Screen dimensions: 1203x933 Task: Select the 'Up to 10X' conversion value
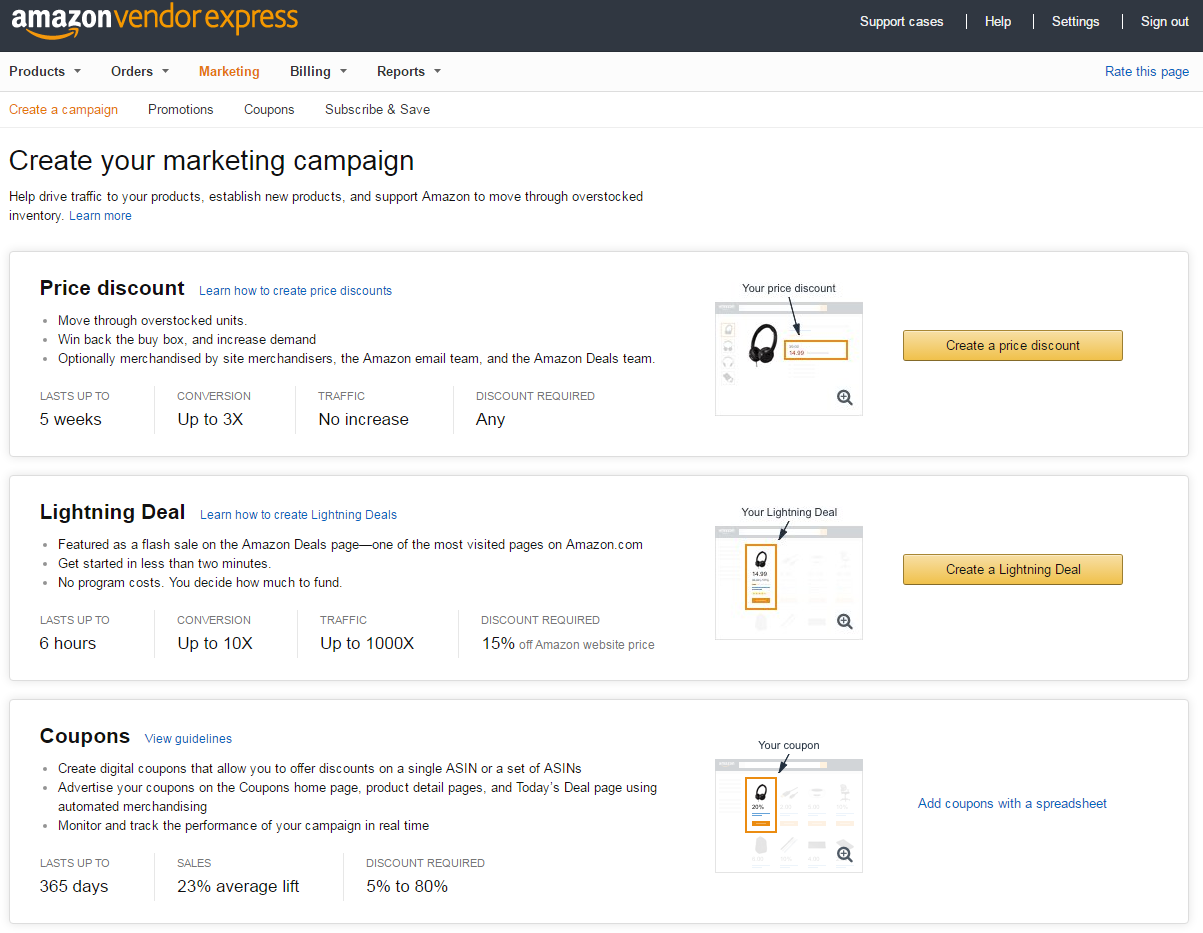(x=215, y=643)
